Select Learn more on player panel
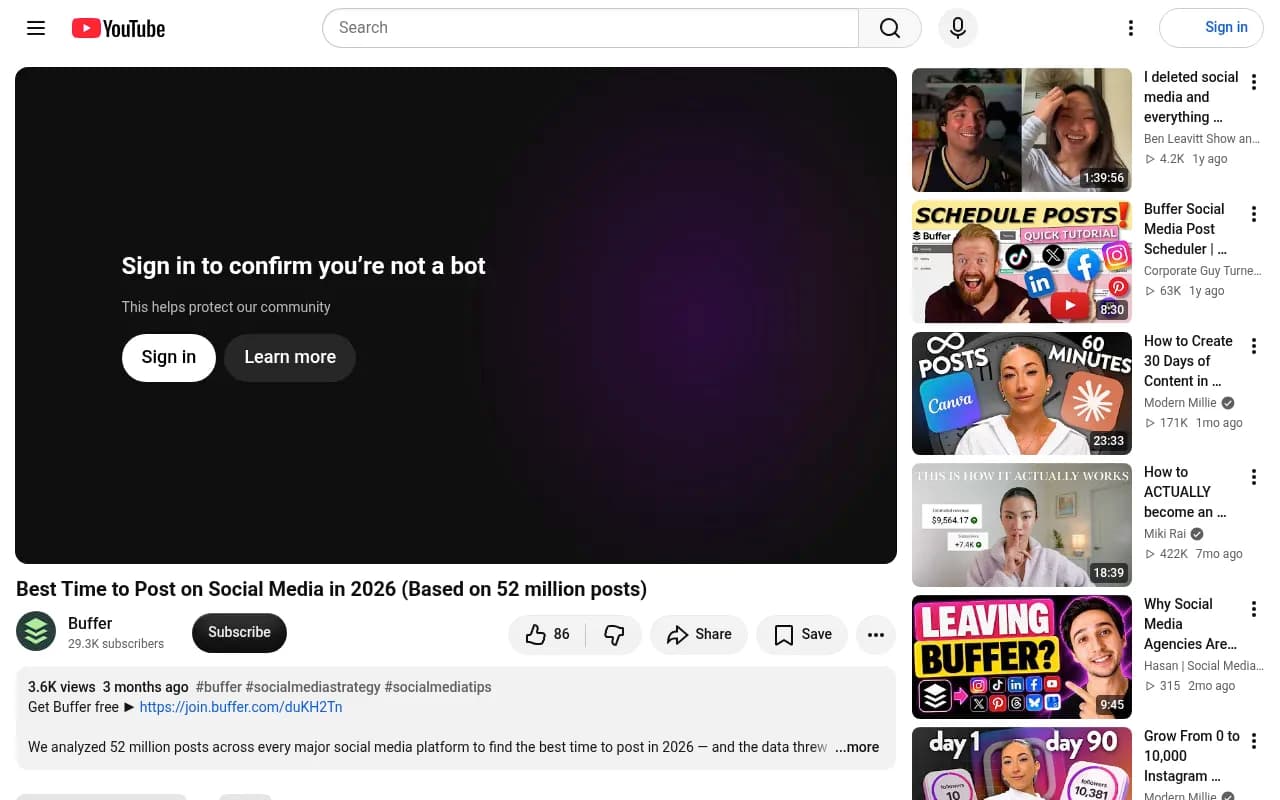 290,357
